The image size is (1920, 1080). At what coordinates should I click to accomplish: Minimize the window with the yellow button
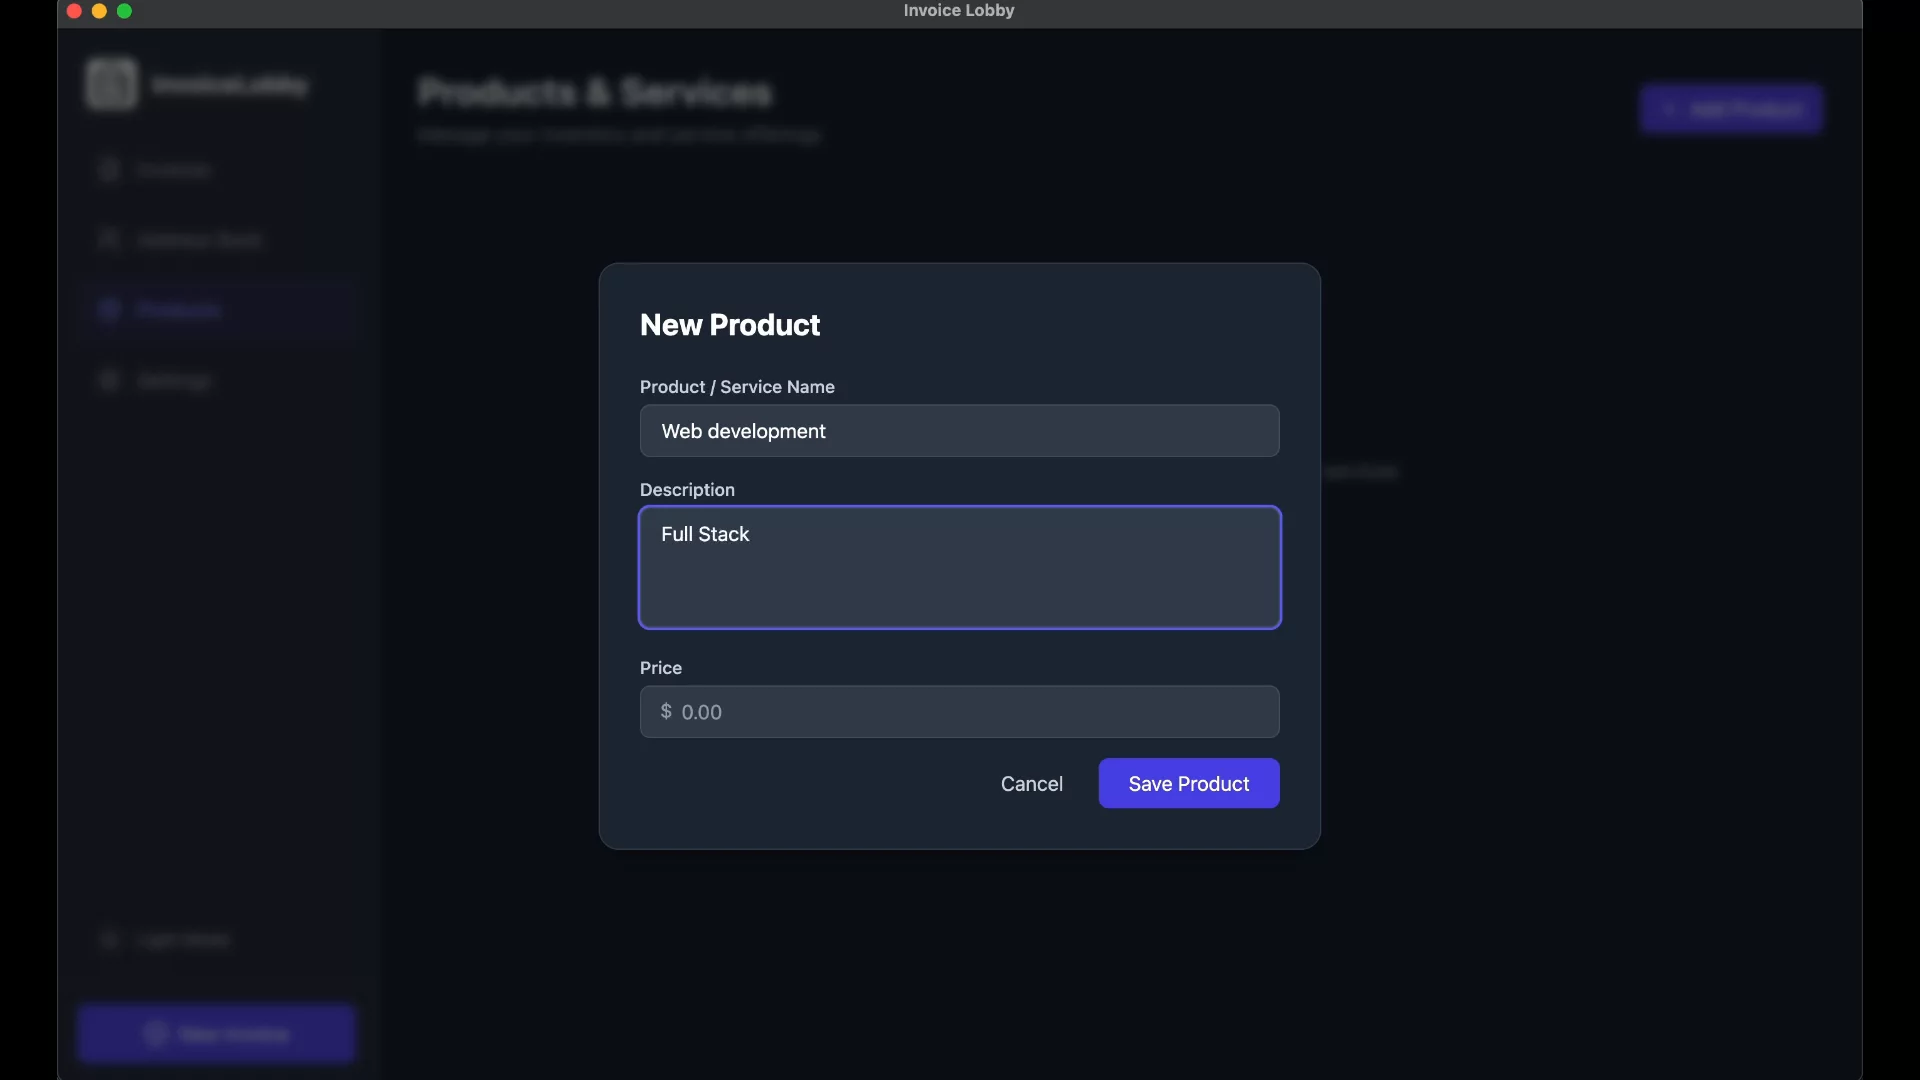[99, 11]
